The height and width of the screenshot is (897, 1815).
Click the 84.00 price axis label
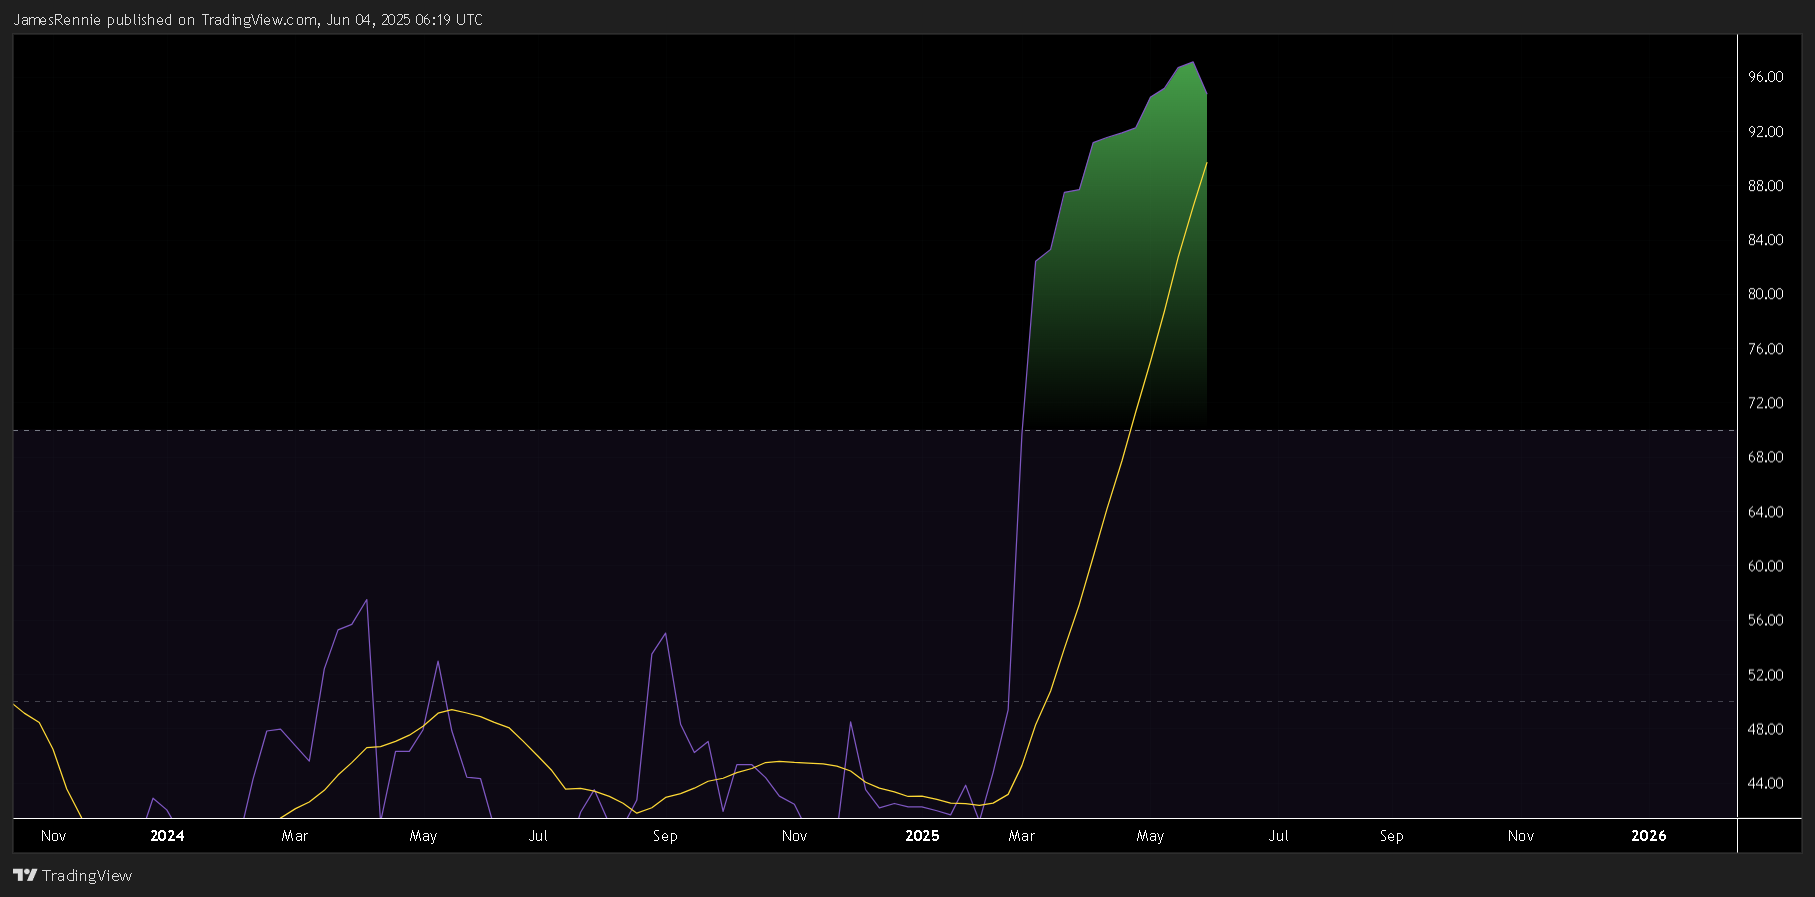1765,239
